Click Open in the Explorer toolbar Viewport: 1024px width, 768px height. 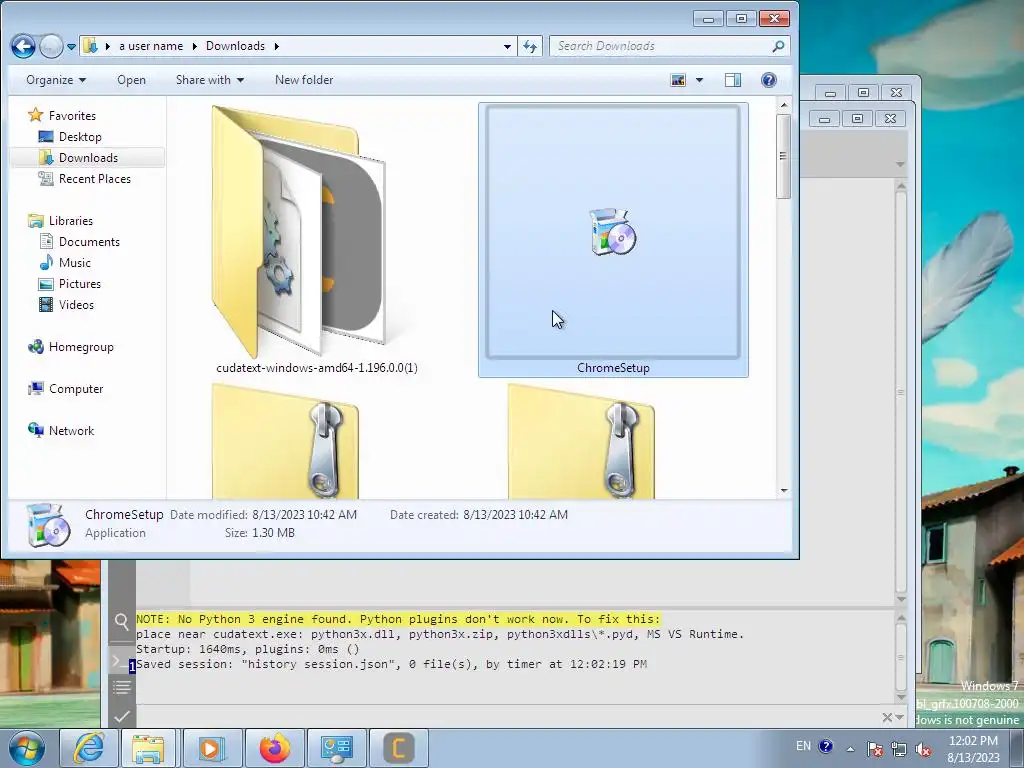click(131, 80)
